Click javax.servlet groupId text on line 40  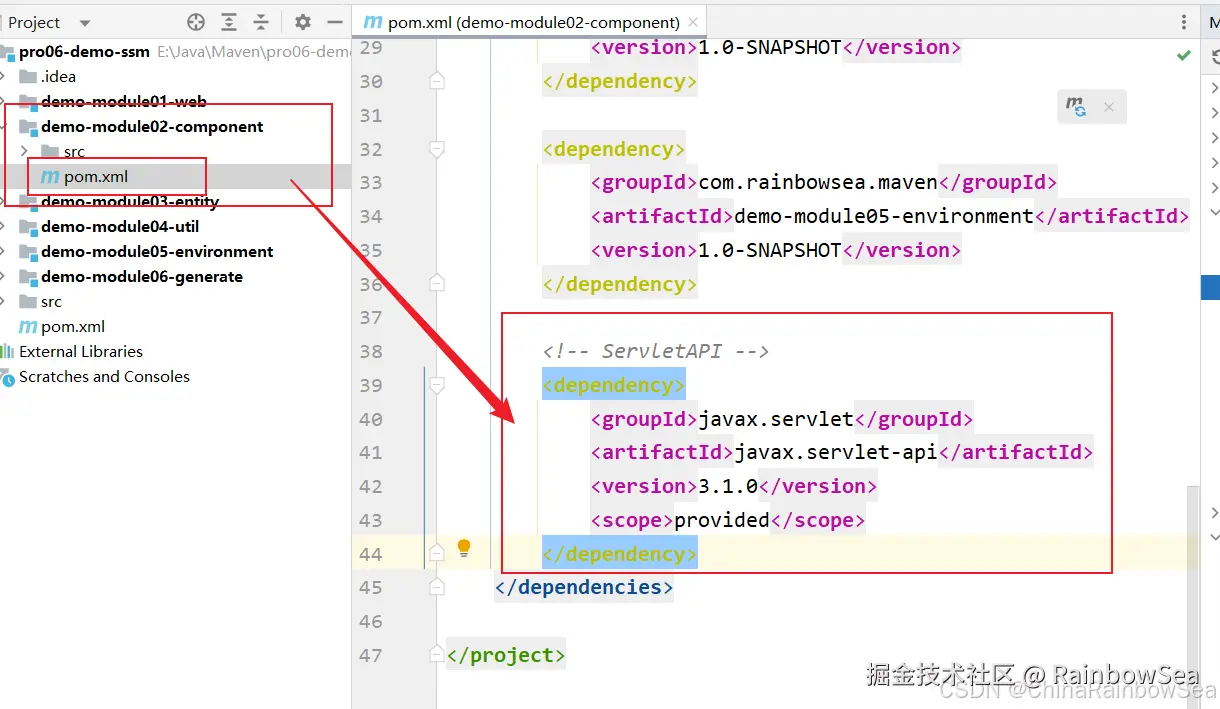point(776,419)
